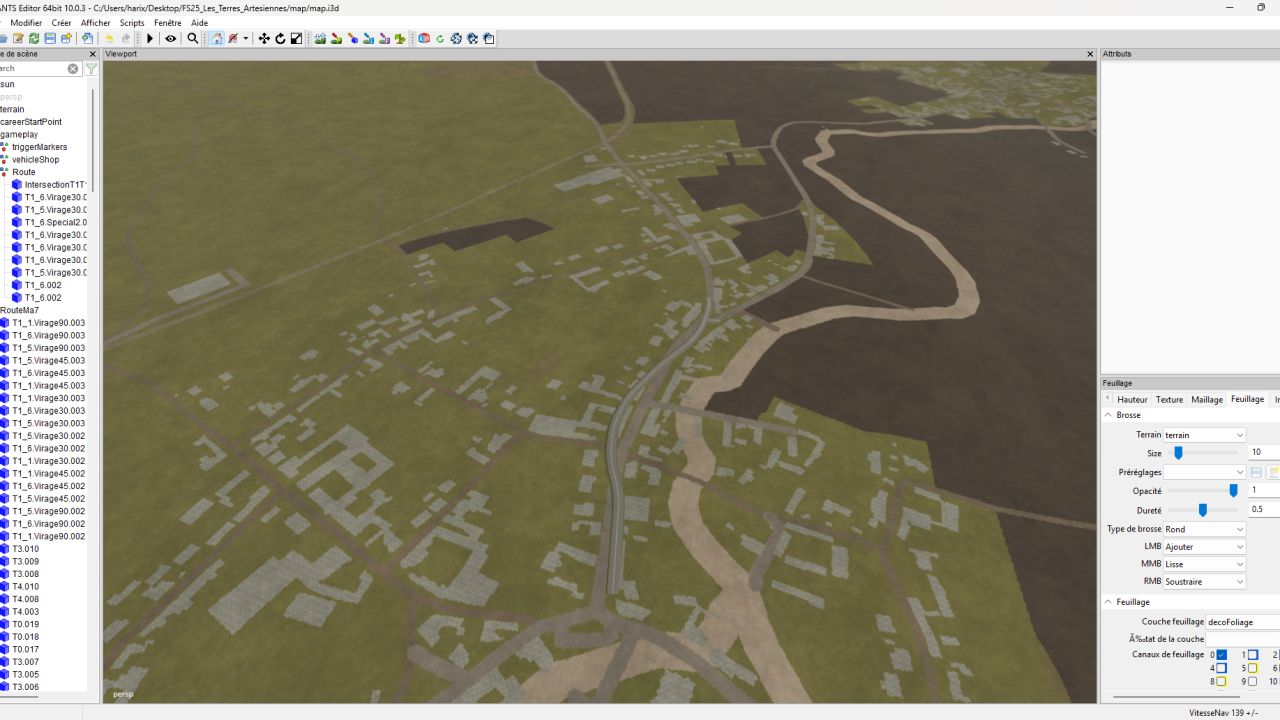Select the terrain paint brush with red tip
The height and width of the screenshot is (720, 1280).
(x=336, y=39)
